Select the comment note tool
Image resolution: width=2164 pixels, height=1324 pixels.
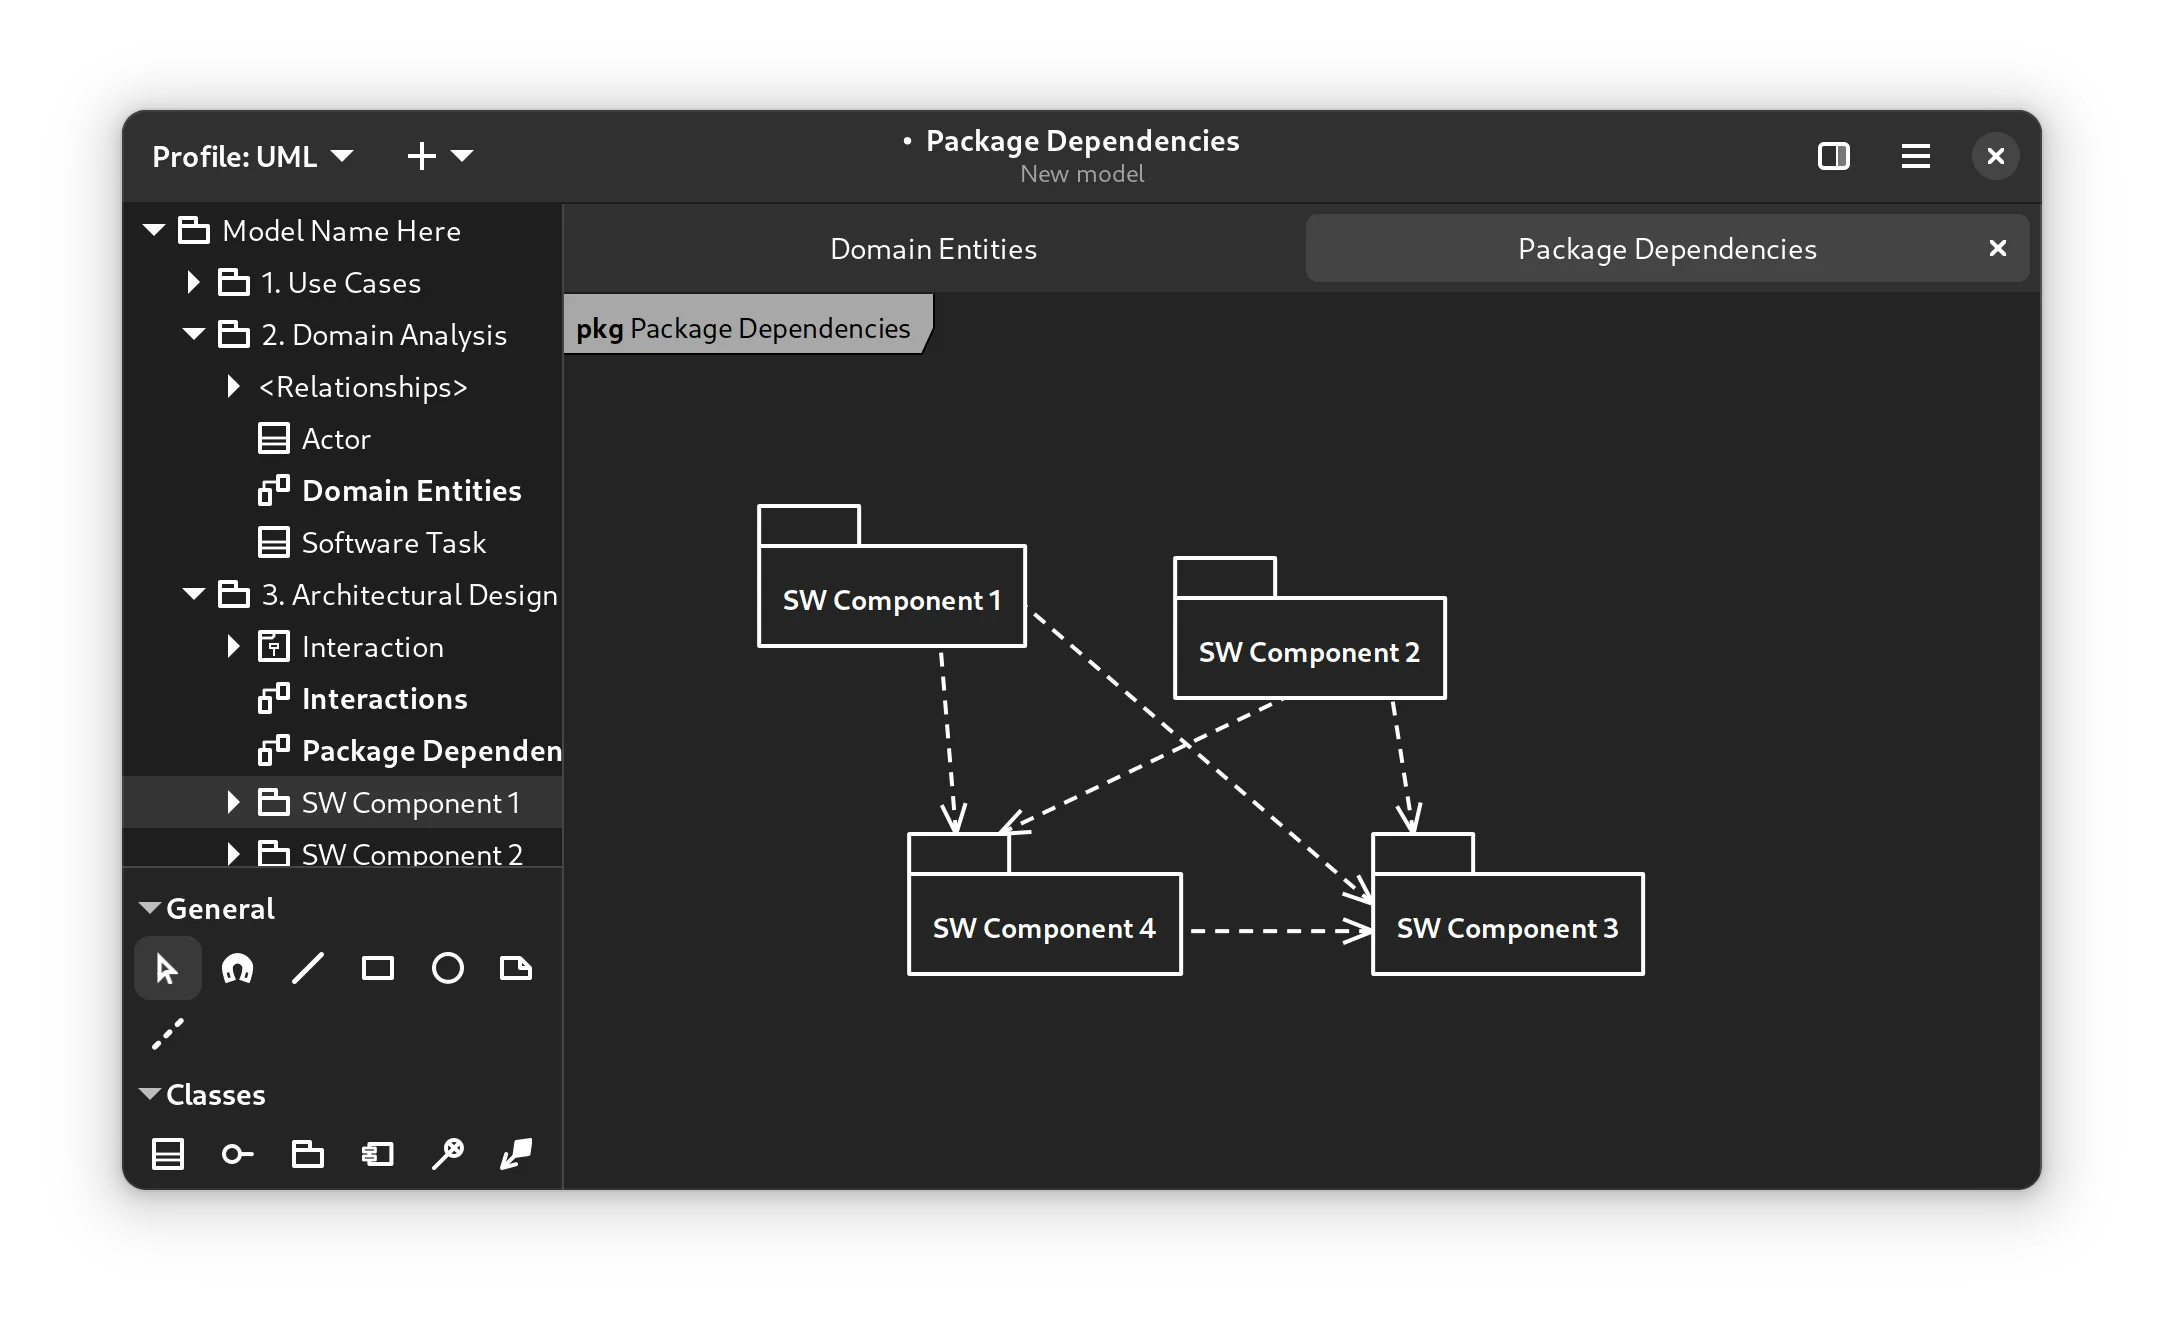click(516, 968)
